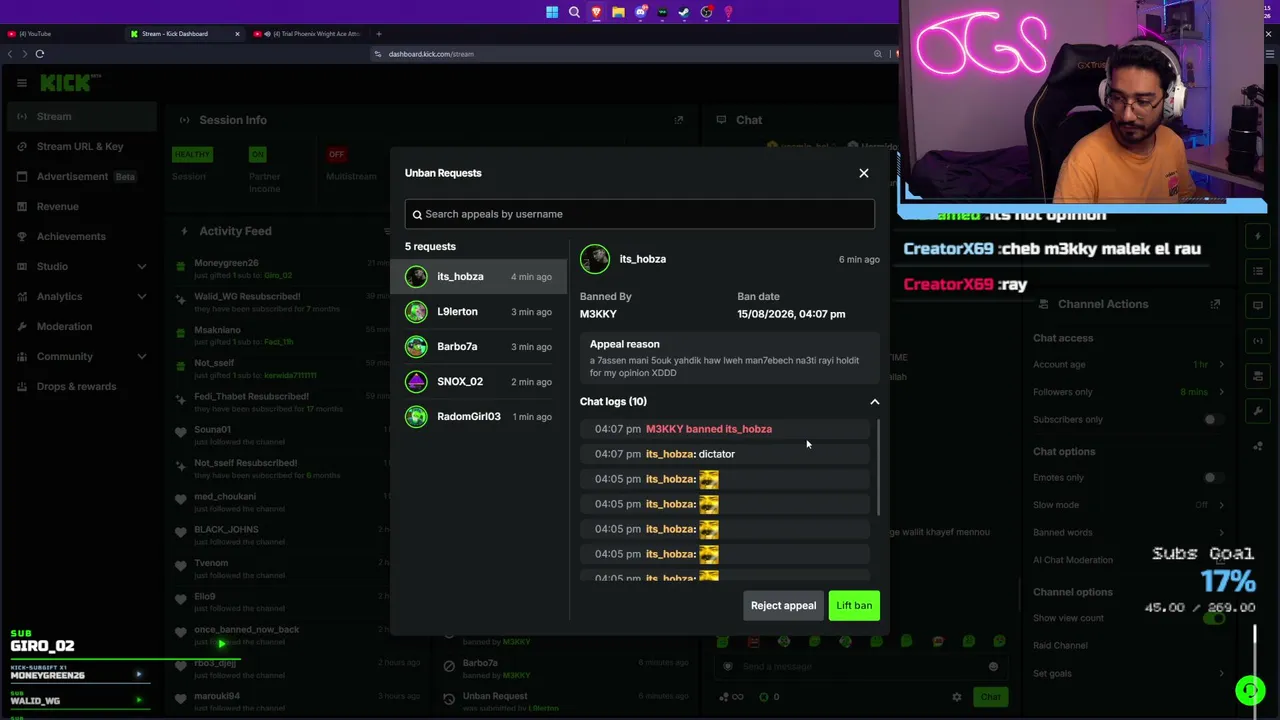The width and height of the screenshot is (1280, 720).
Task: Open OBS Studio from taskbar
Action: (706, 12)
